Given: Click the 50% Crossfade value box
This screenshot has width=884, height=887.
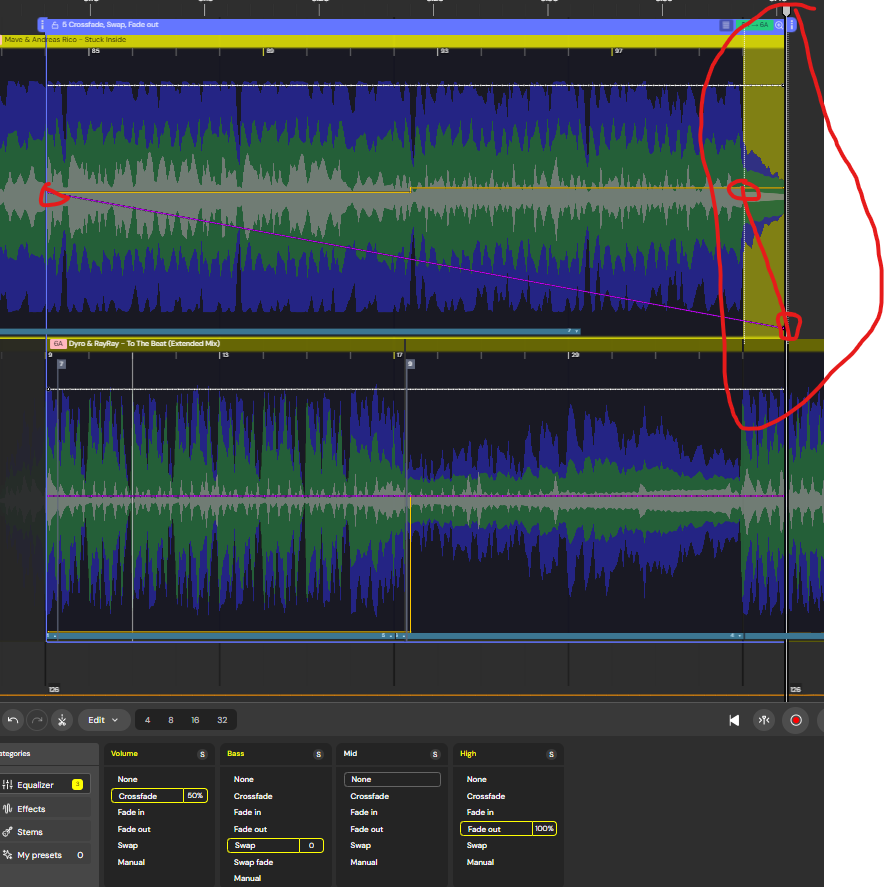Looking at the screenshot, I should point(195,796).
